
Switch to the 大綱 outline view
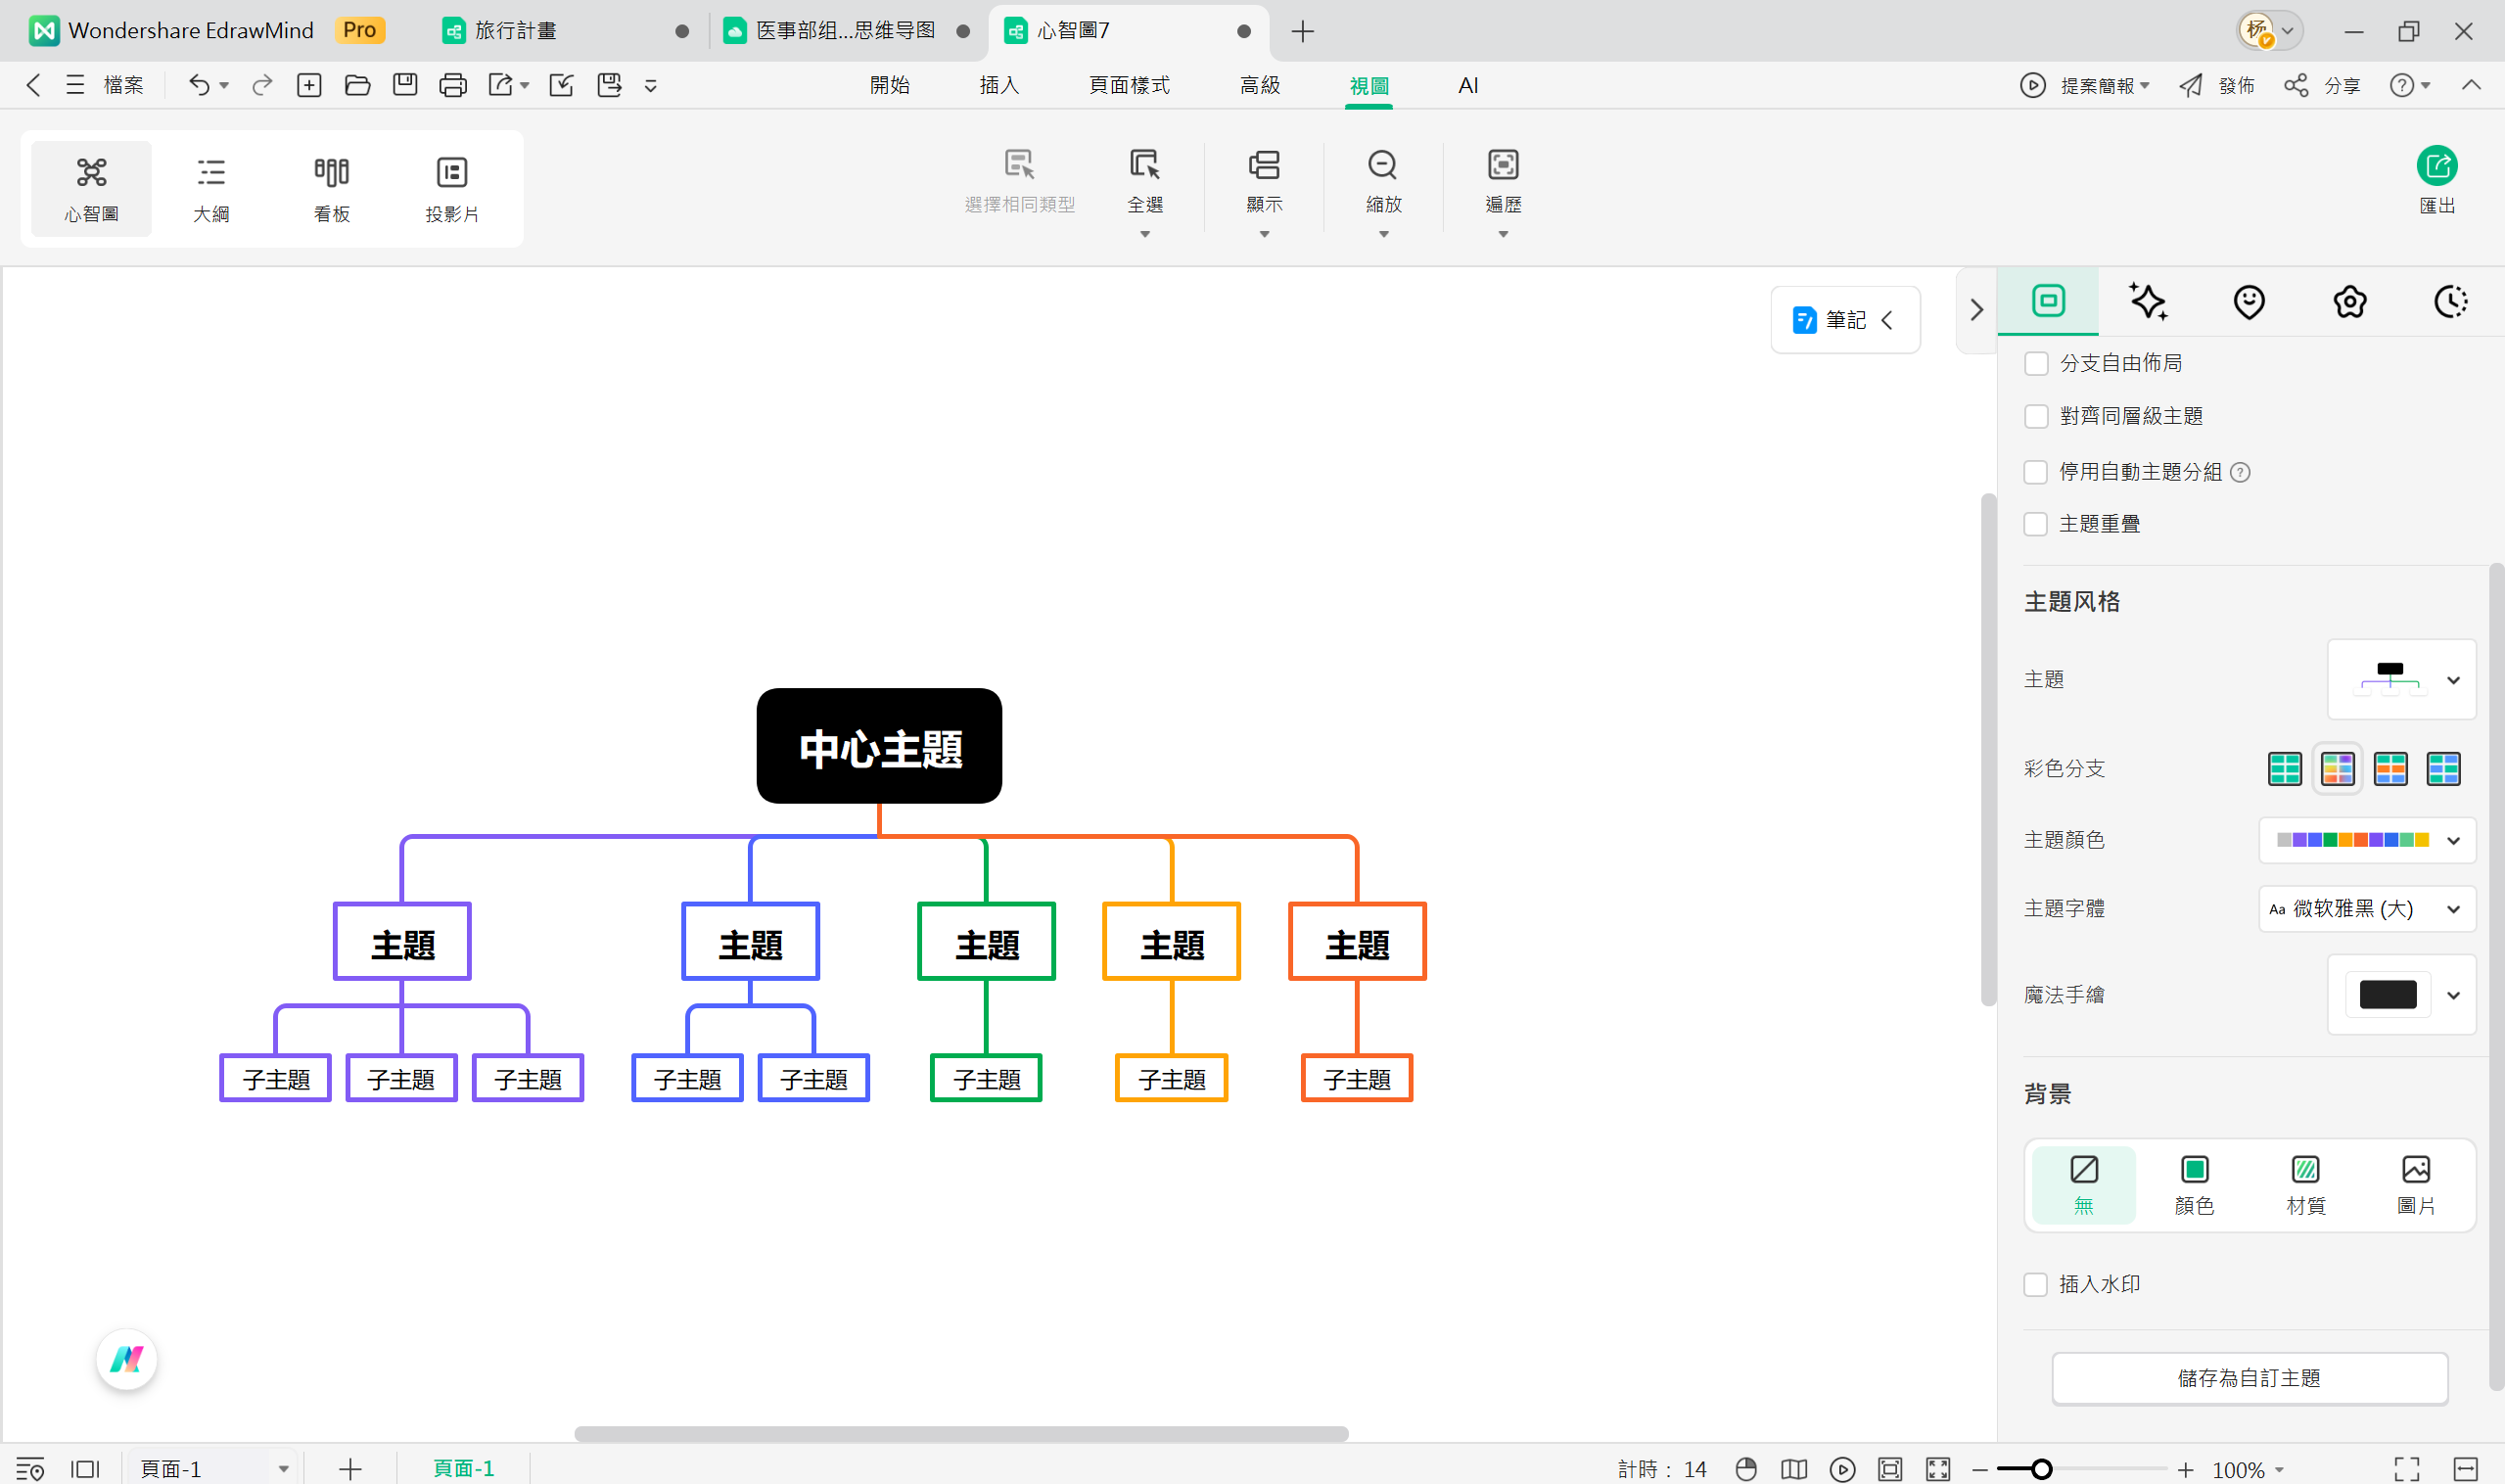click(x=211, y=188)
